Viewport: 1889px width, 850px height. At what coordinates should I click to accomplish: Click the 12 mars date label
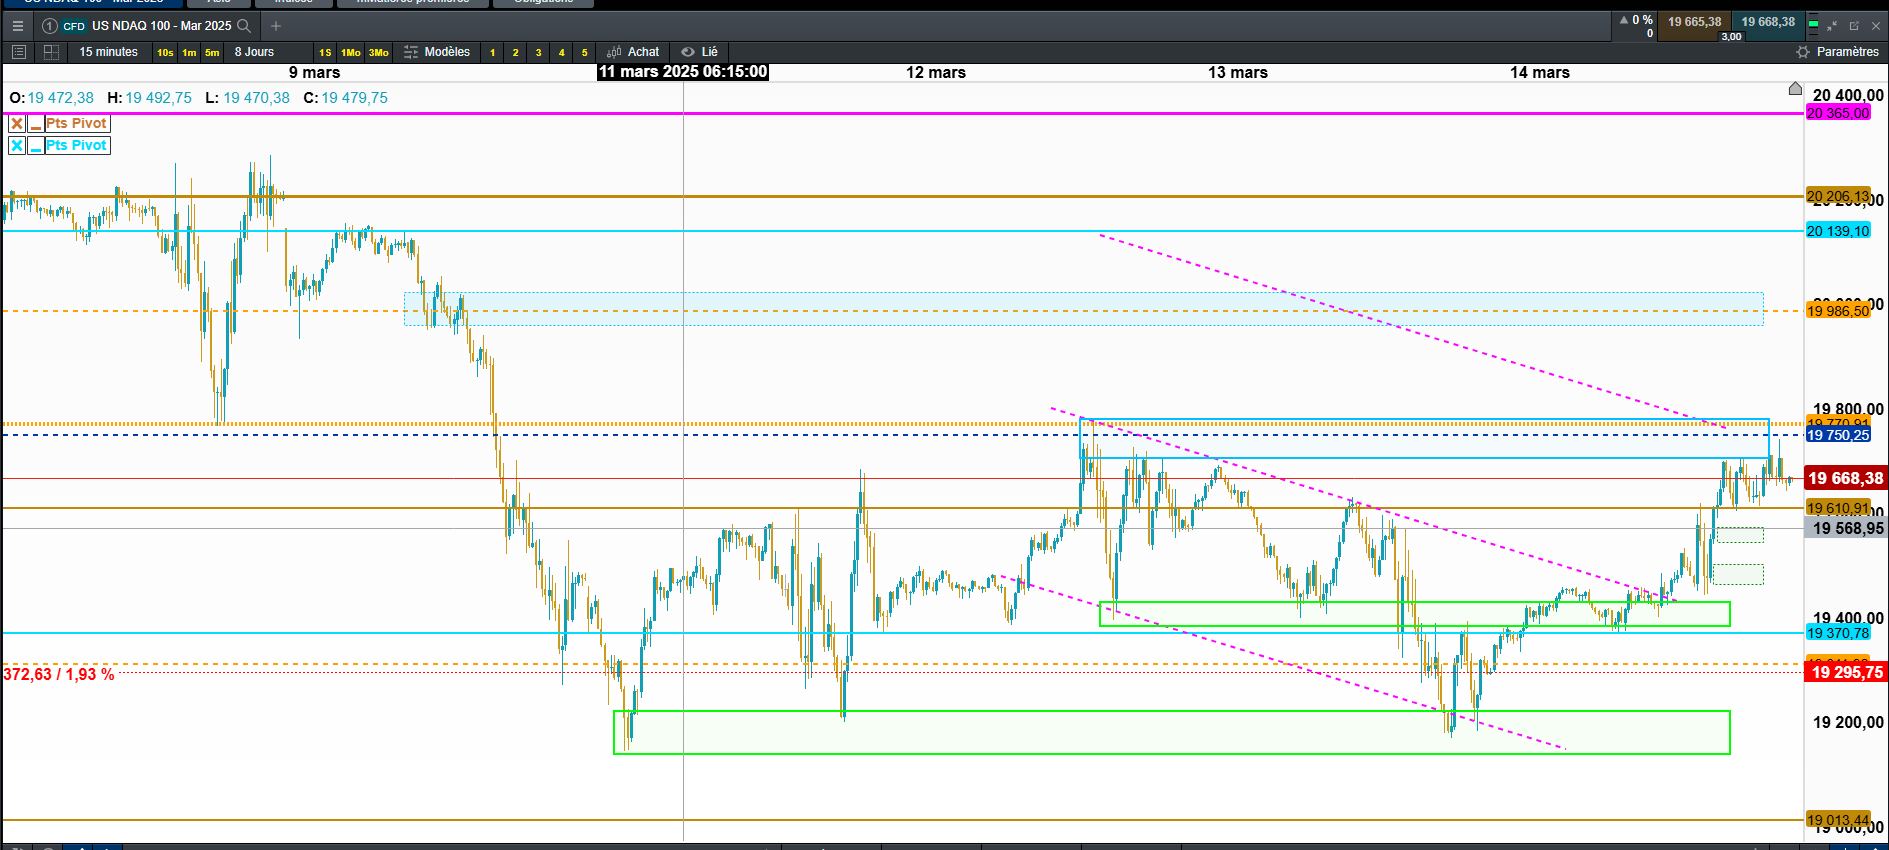tap(936, 73)
